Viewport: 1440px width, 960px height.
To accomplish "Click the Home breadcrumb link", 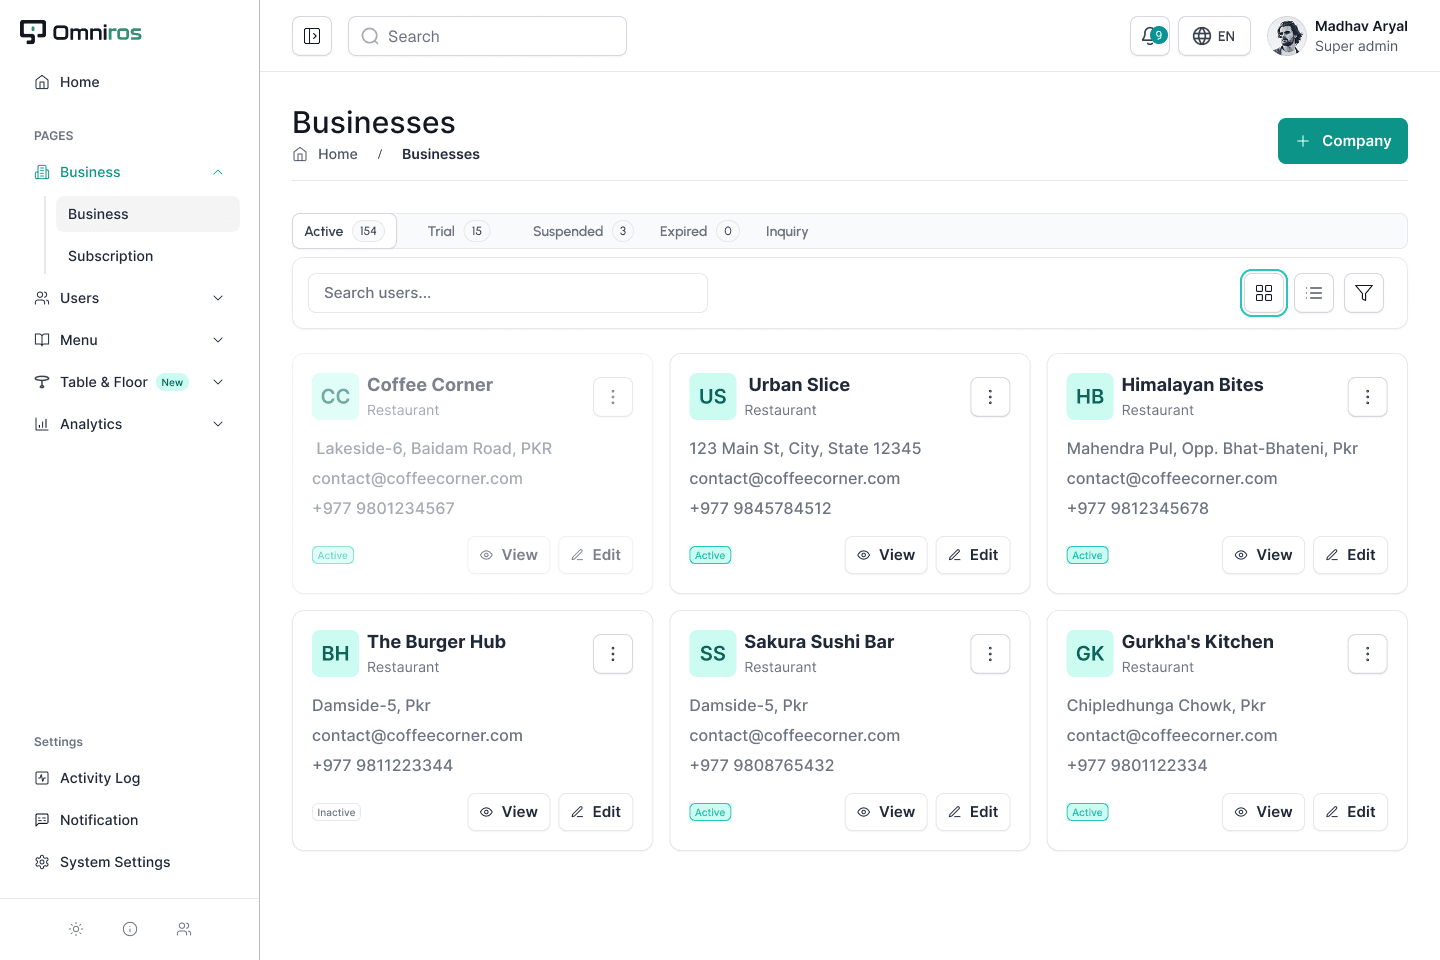I will [338, 154].
